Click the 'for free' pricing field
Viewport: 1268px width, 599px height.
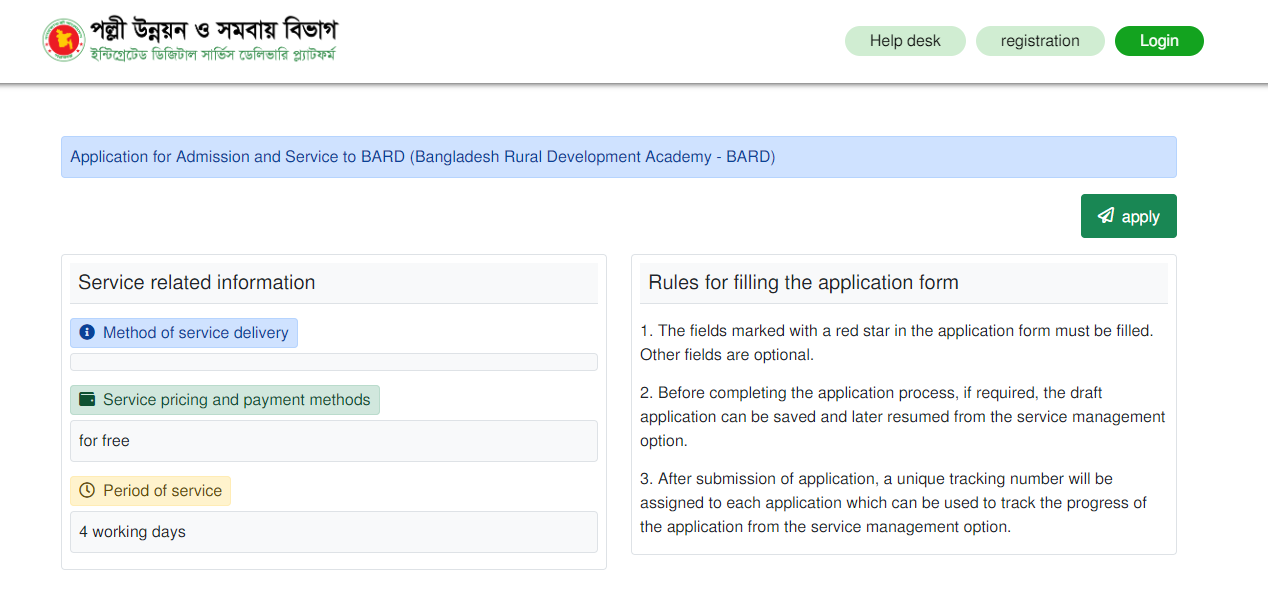click(333, 440)
